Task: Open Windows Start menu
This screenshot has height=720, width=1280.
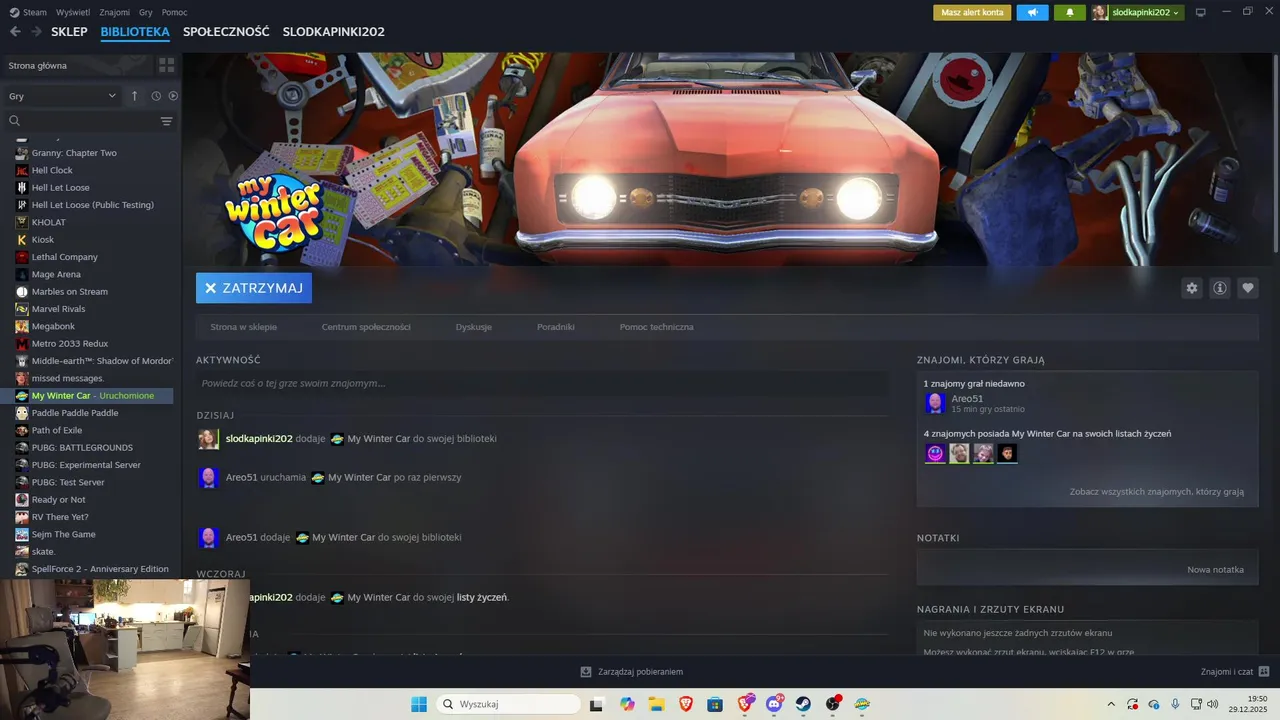Action: [x=419, y=704]
